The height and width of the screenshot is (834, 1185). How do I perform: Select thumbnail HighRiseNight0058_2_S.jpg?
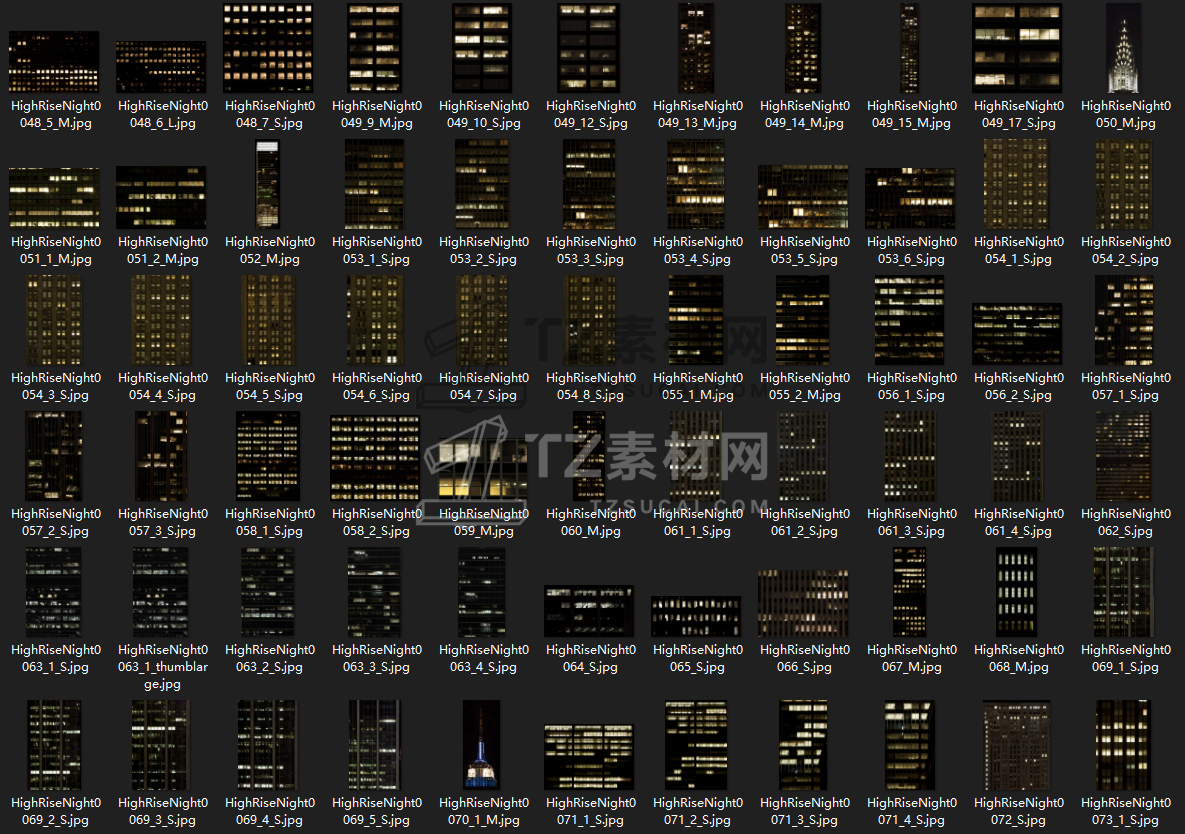tap(375, 457)
